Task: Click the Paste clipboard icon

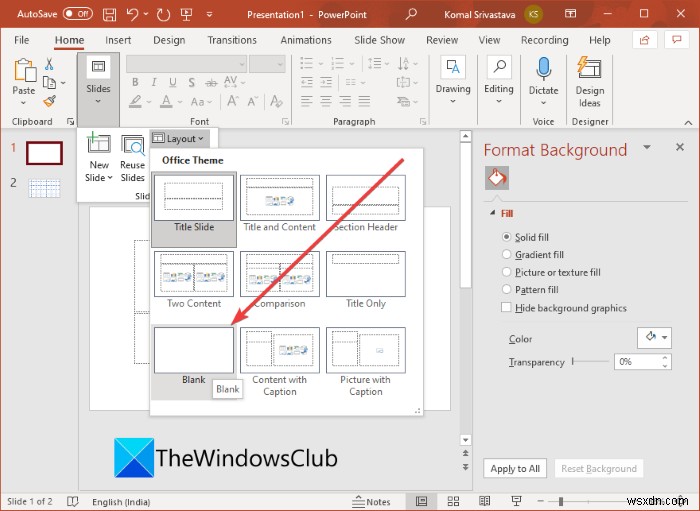Action: click(x=24, y=71)
